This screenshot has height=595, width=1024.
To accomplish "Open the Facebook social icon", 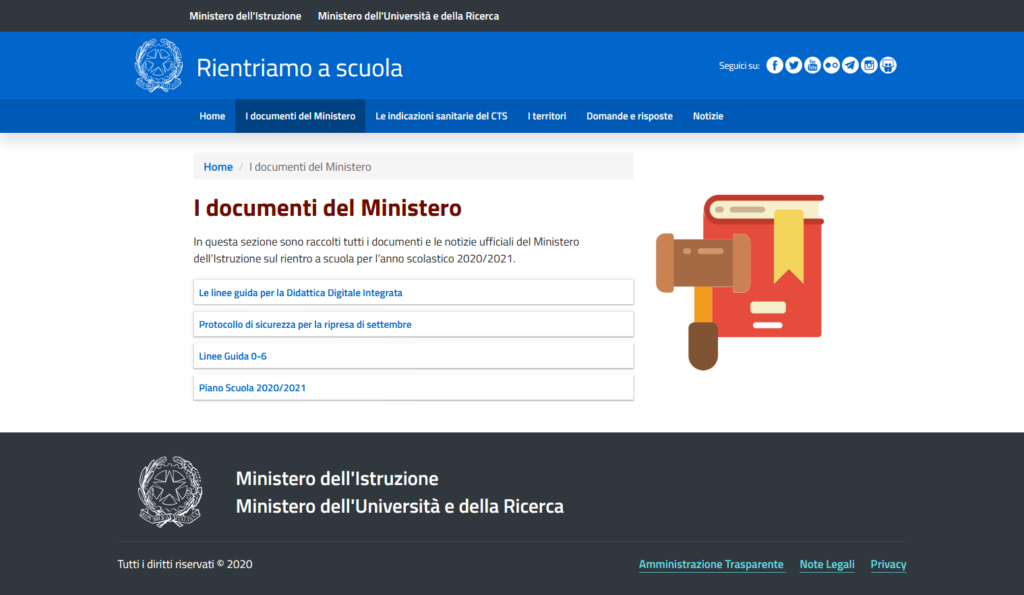I will click(x=775, y=65).
